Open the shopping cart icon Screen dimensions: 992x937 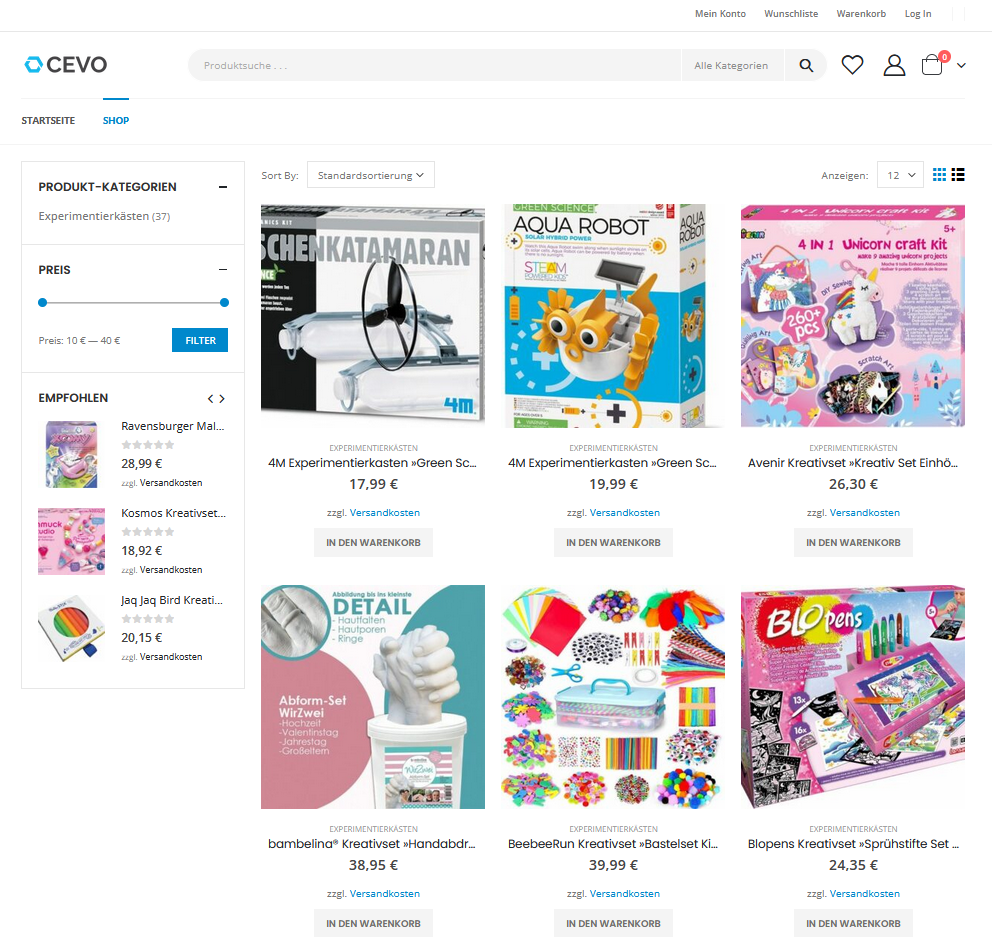[933, 65]
